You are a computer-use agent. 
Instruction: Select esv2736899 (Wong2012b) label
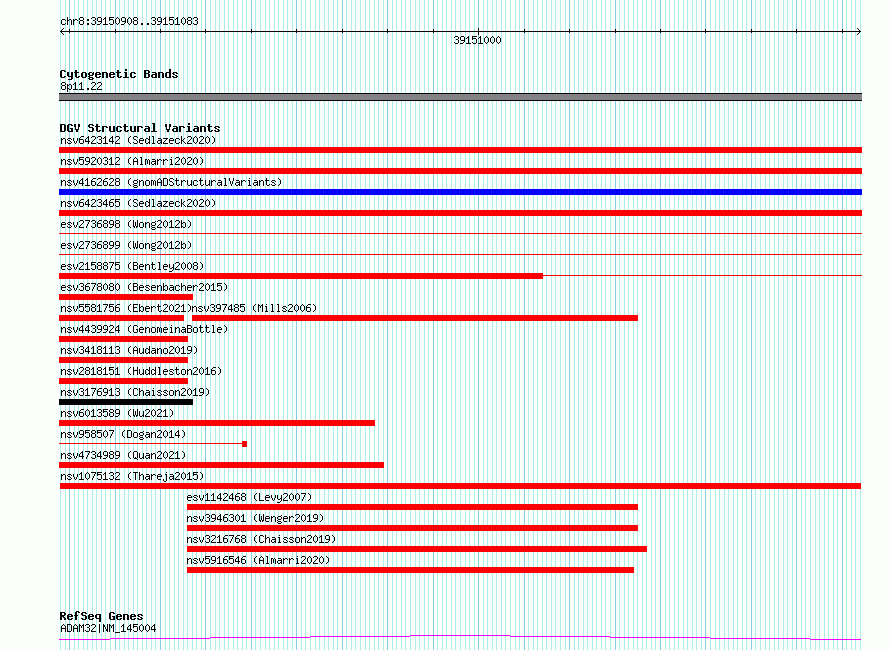pos(126,245)
